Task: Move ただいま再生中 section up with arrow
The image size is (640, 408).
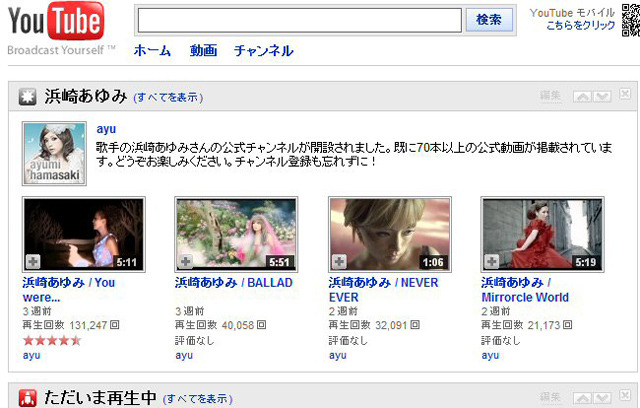Action: (582, 398)
